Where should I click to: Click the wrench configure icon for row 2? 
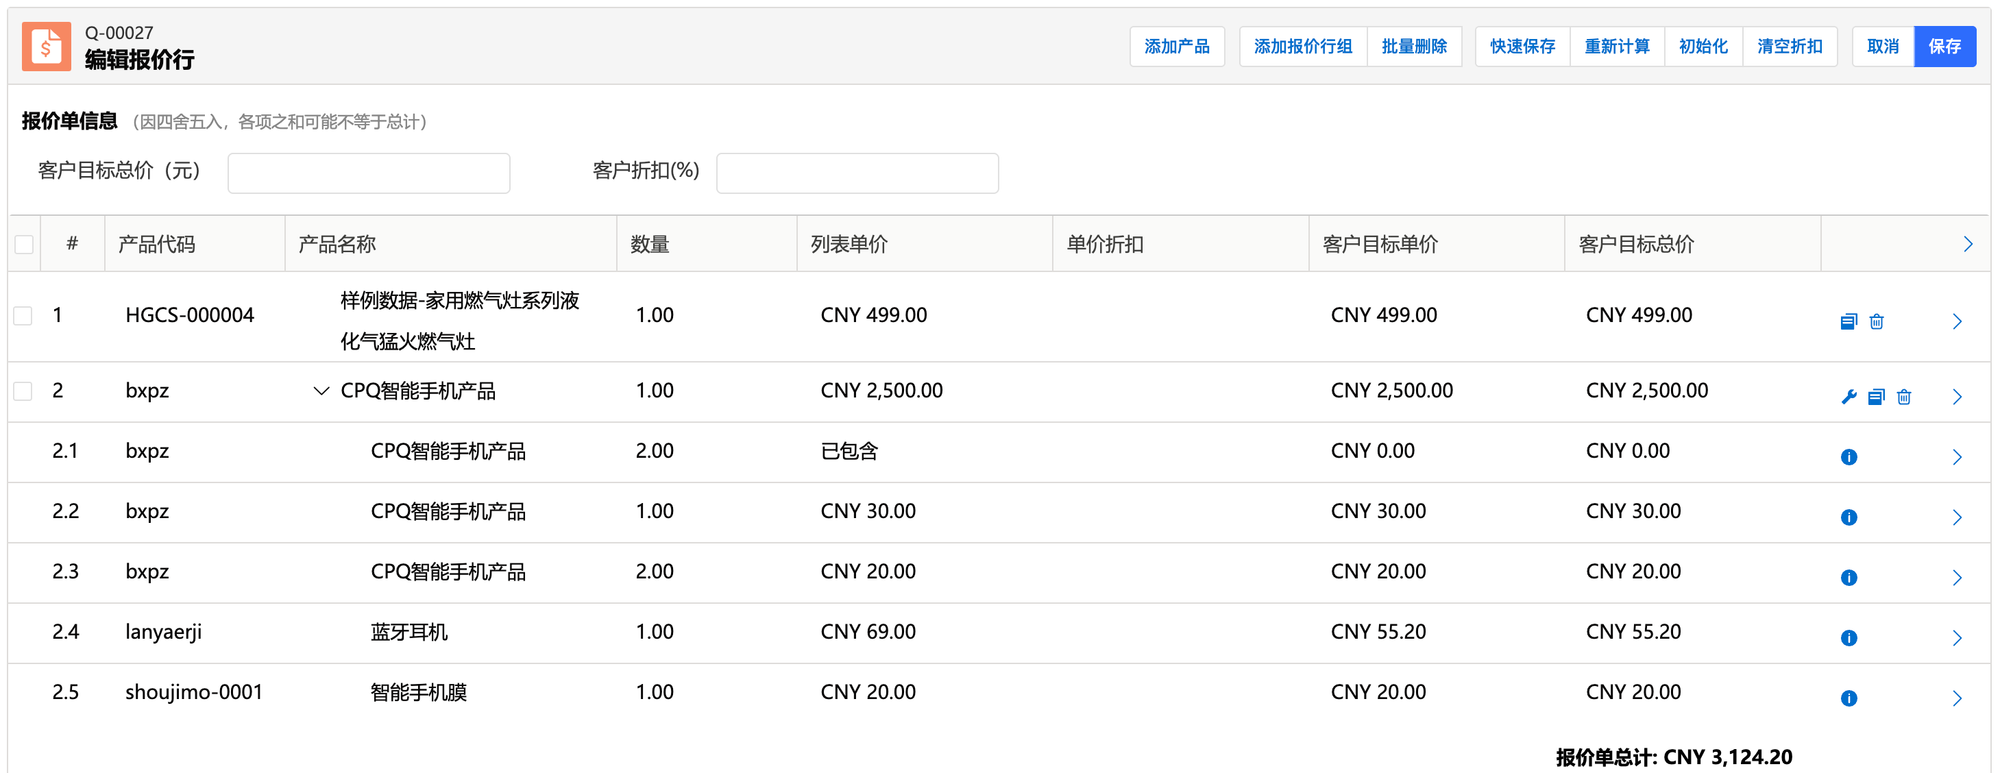(1848, 397)
